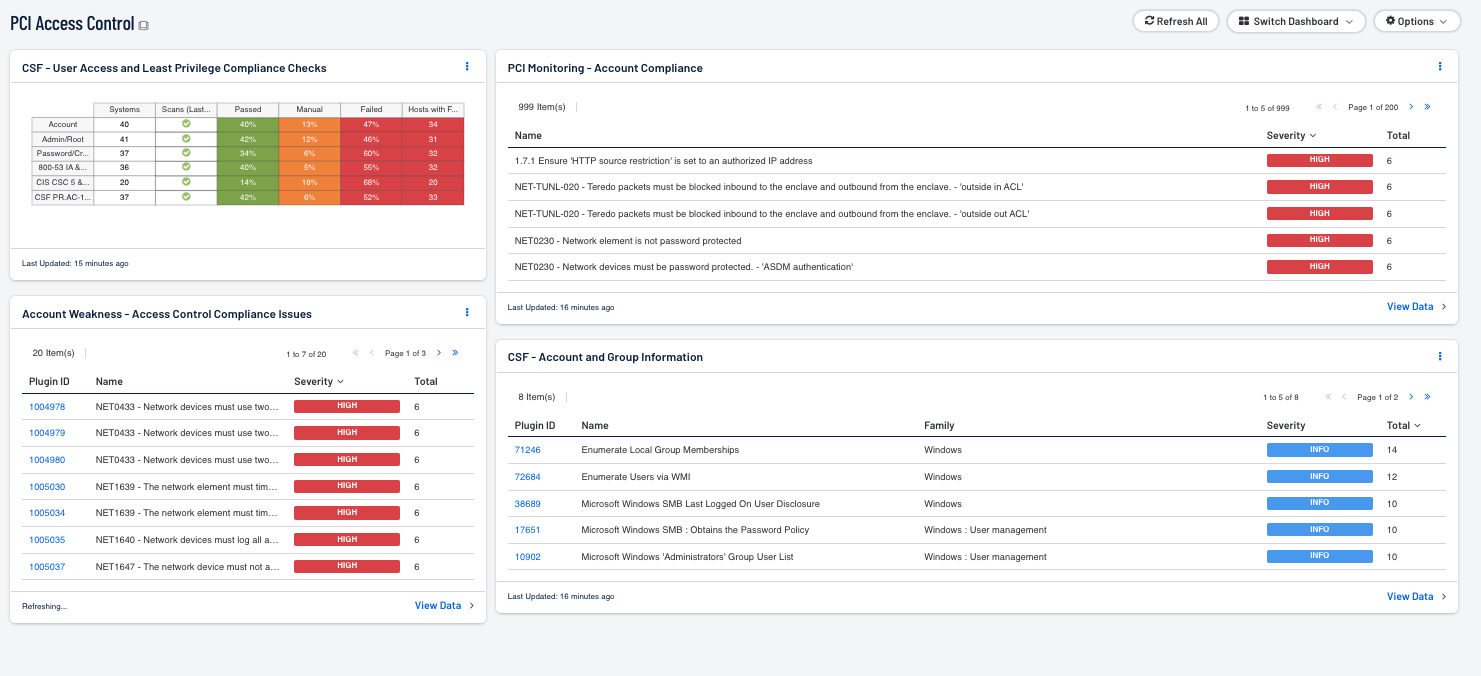Image resolution: width=1481 pixels, height=676 pixels.
Task: Jump to first page in Account Weakness panel
Action: coord(355,353)
